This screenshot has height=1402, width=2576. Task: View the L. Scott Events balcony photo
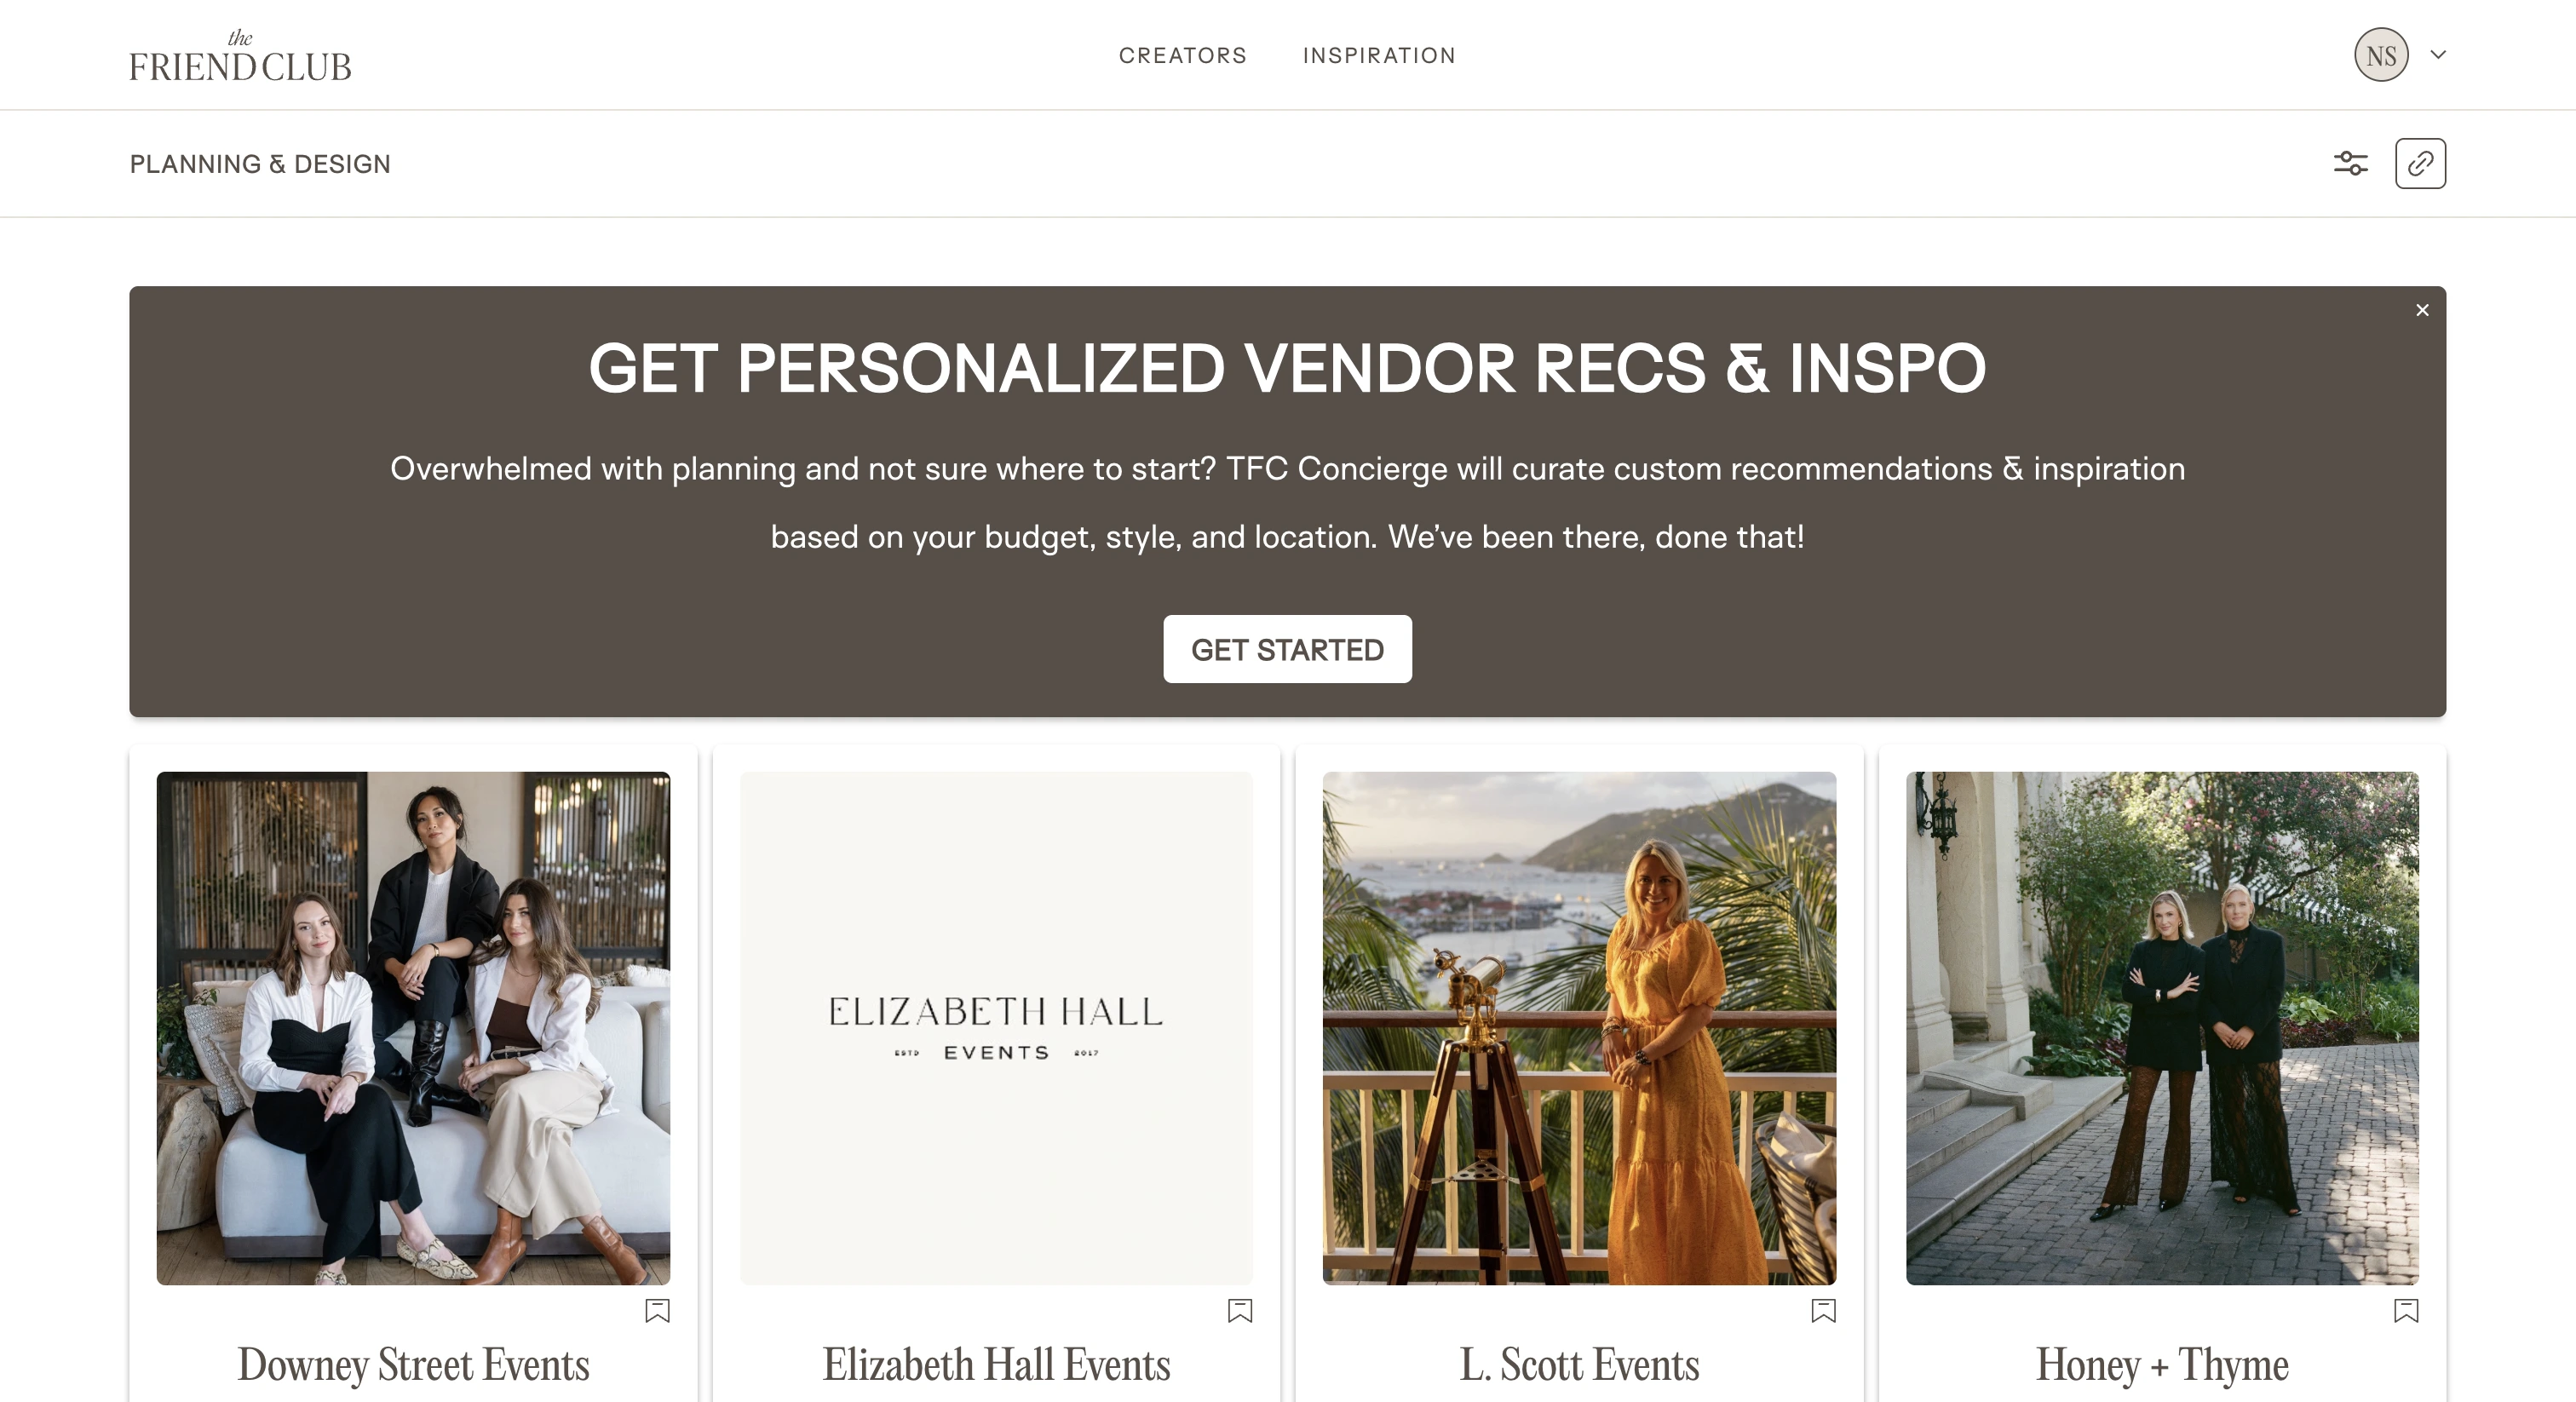click(1579, 1028)
